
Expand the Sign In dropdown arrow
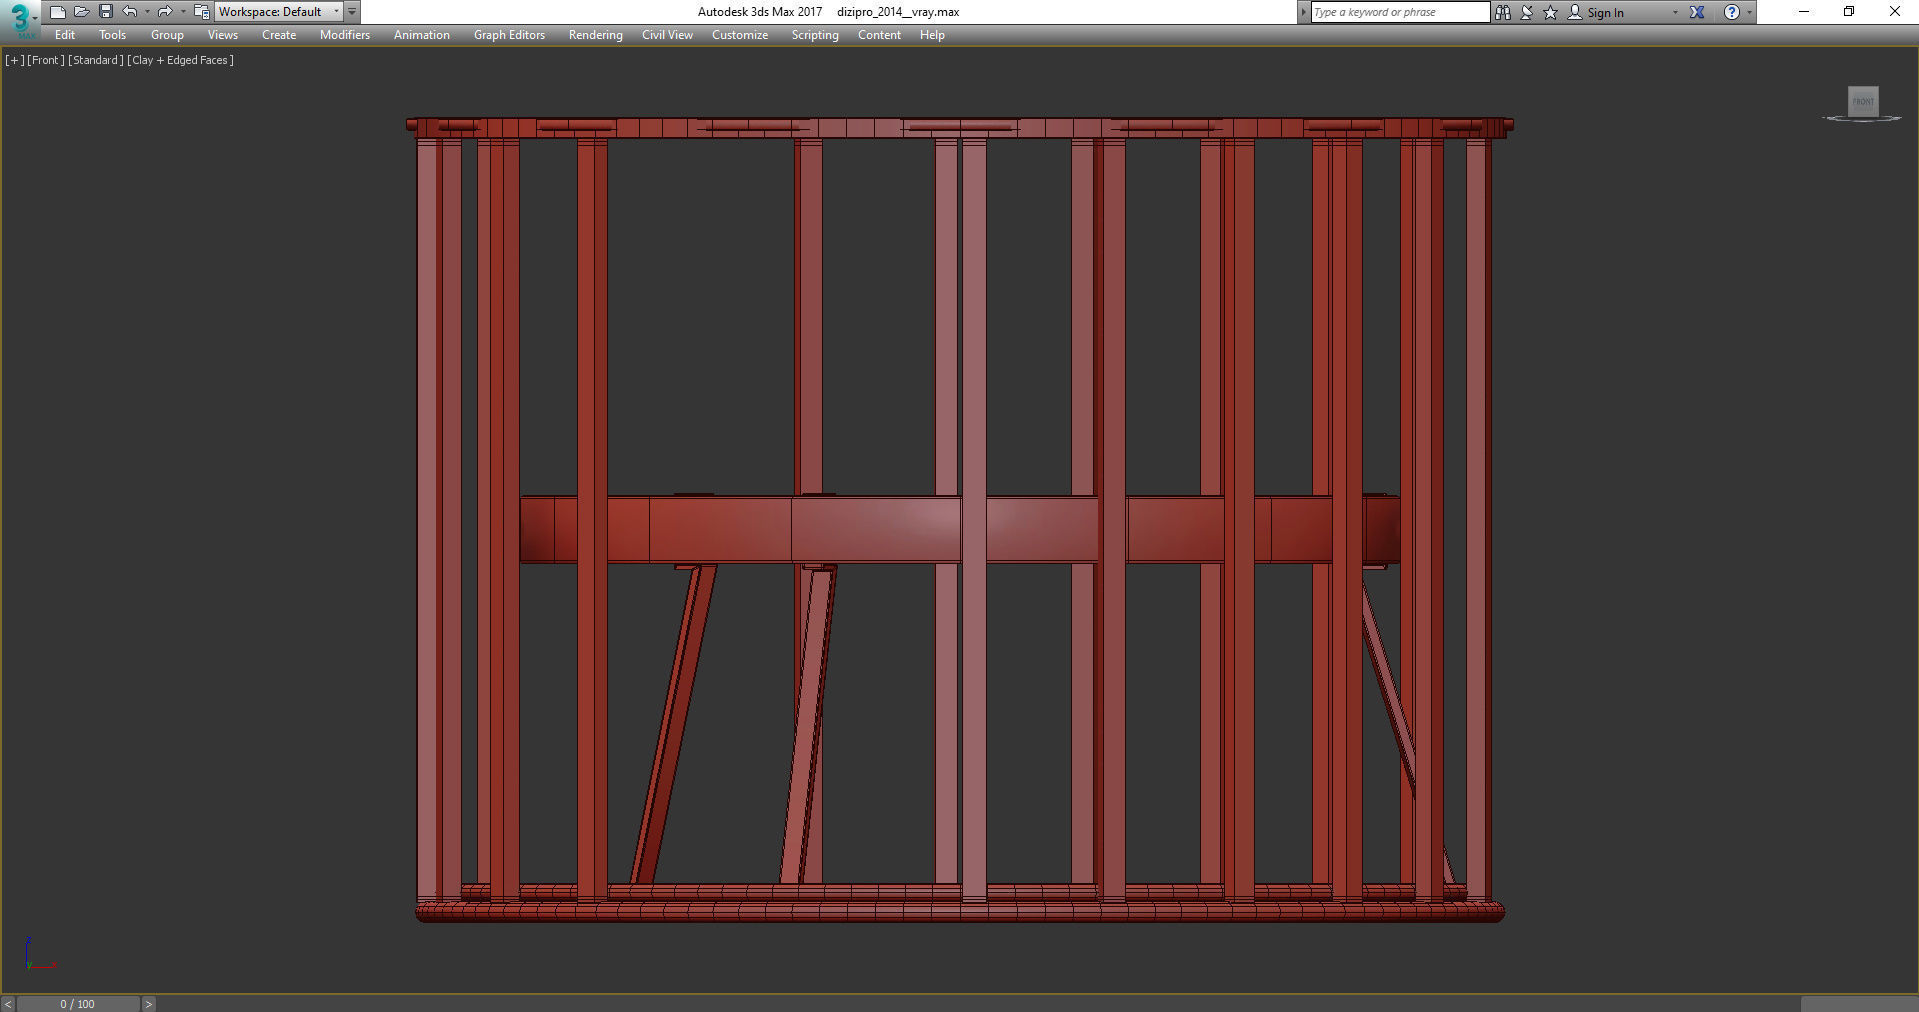[x=1675, y=12]
